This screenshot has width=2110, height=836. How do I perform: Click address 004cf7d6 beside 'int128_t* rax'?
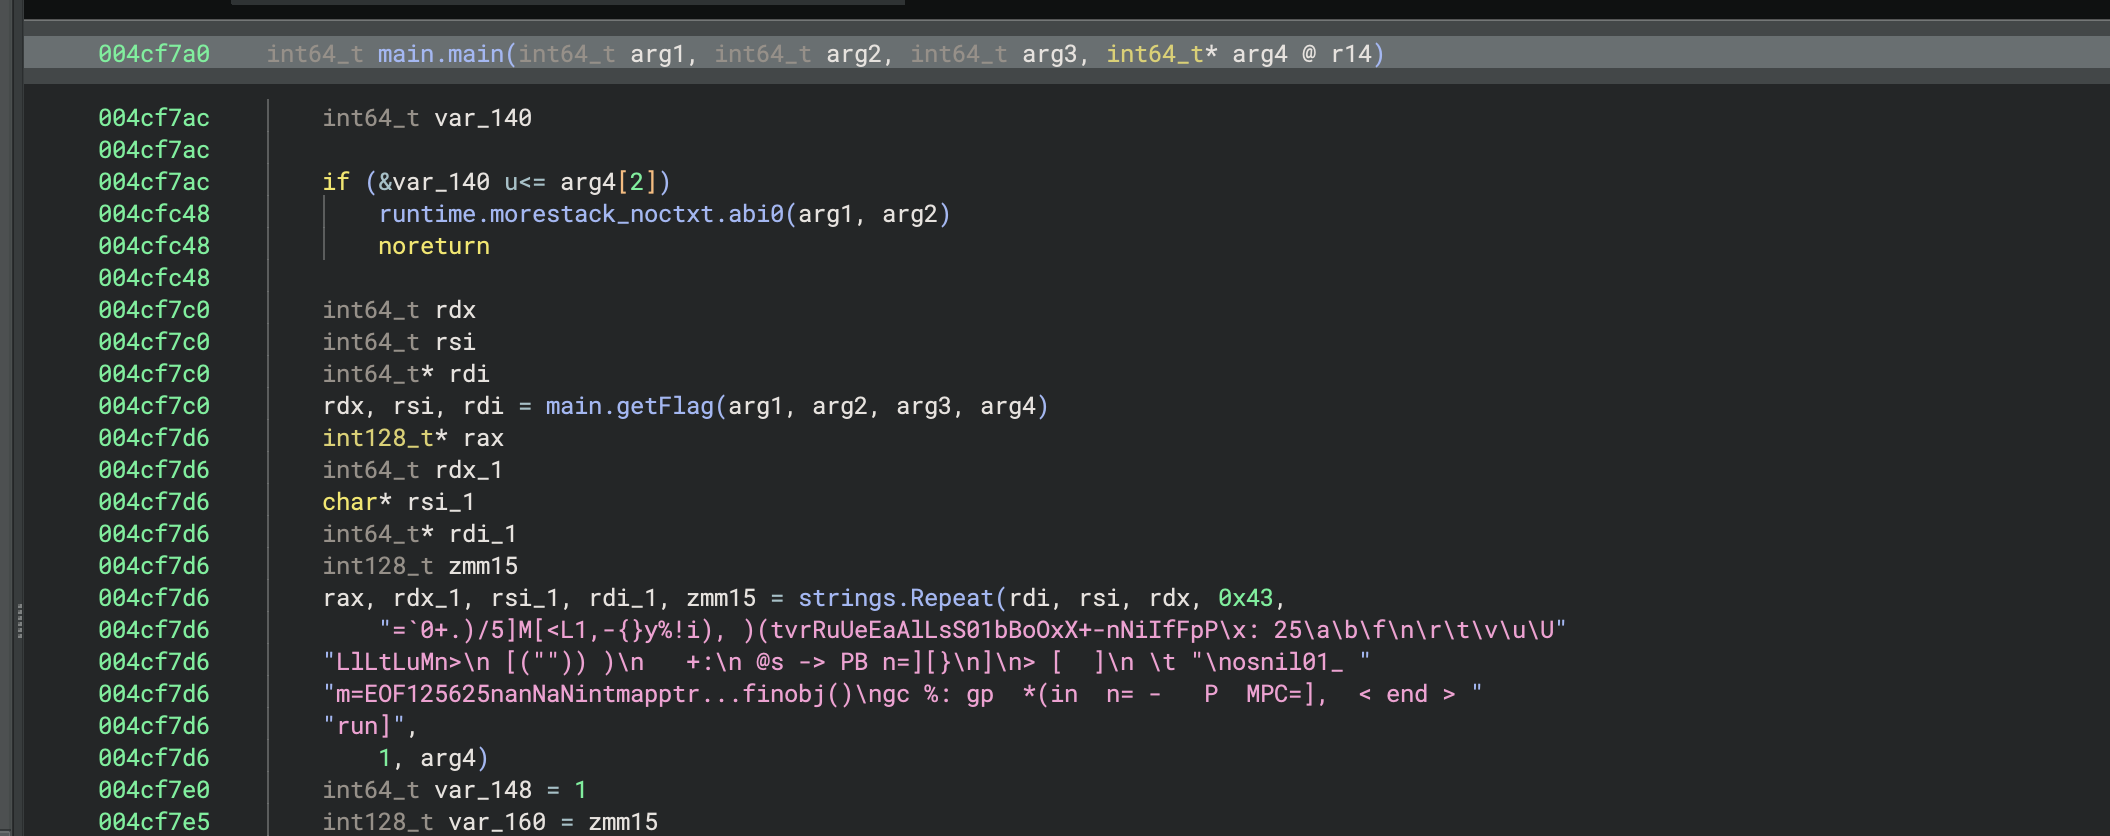[x=154, y=438]
